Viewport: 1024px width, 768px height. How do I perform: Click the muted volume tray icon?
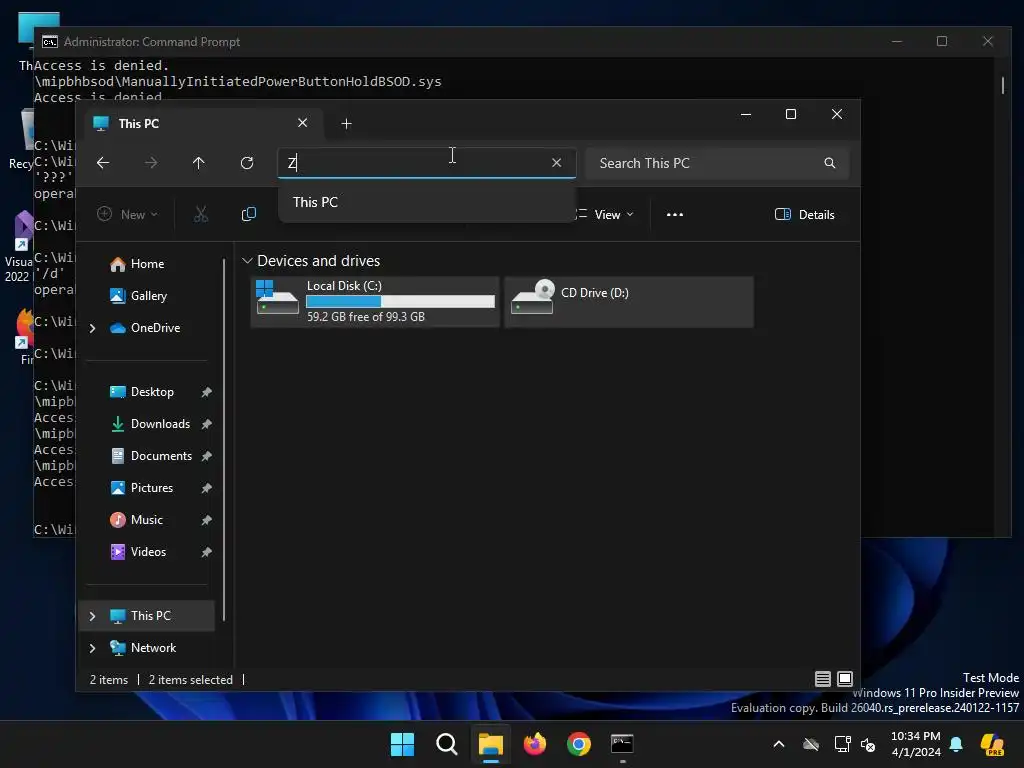[868, 744]
